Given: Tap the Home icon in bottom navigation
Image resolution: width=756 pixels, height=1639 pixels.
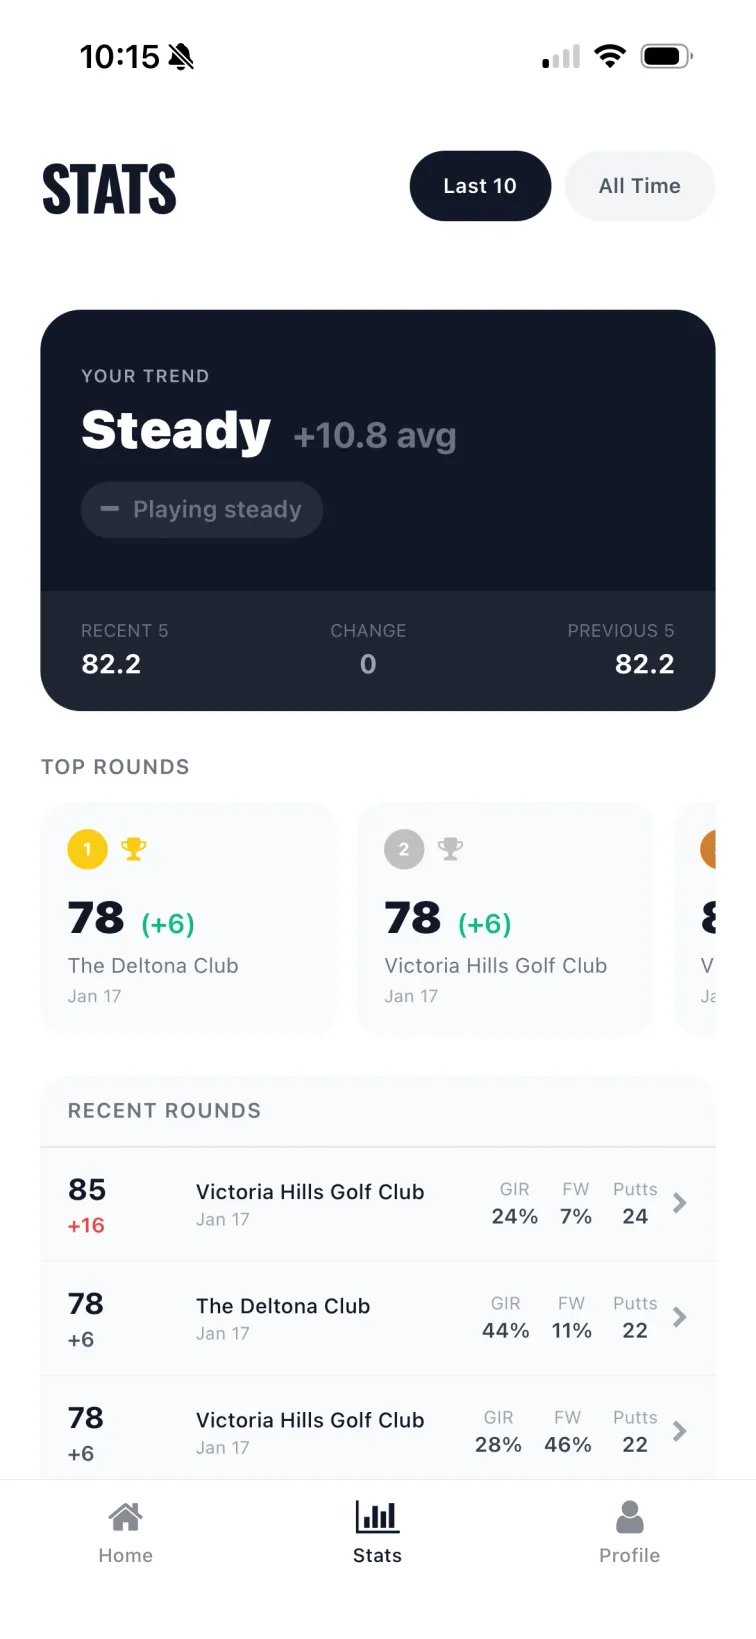Looking at the screenshot, I should coord(125,1515).
